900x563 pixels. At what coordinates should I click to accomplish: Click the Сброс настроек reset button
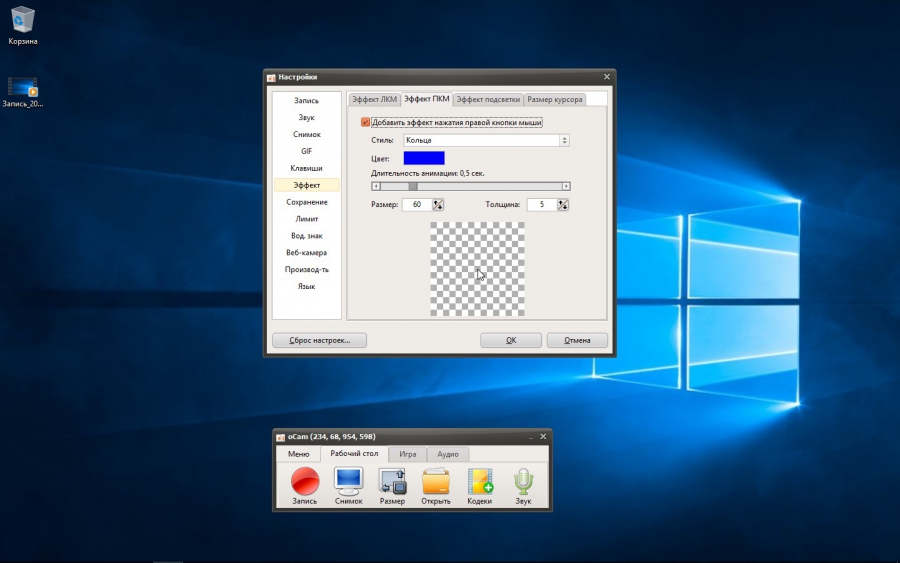(319, 340)
